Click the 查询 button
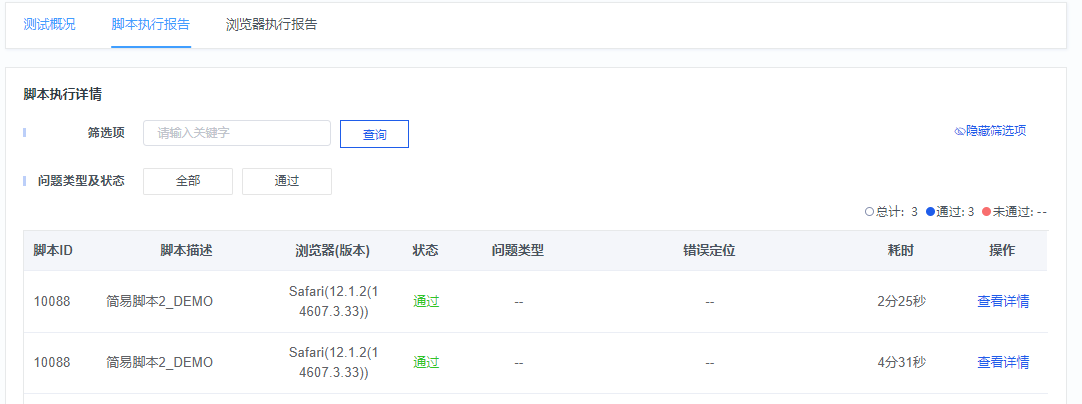The height and width of the screenshot is (404, 1082). click(375, 134)
